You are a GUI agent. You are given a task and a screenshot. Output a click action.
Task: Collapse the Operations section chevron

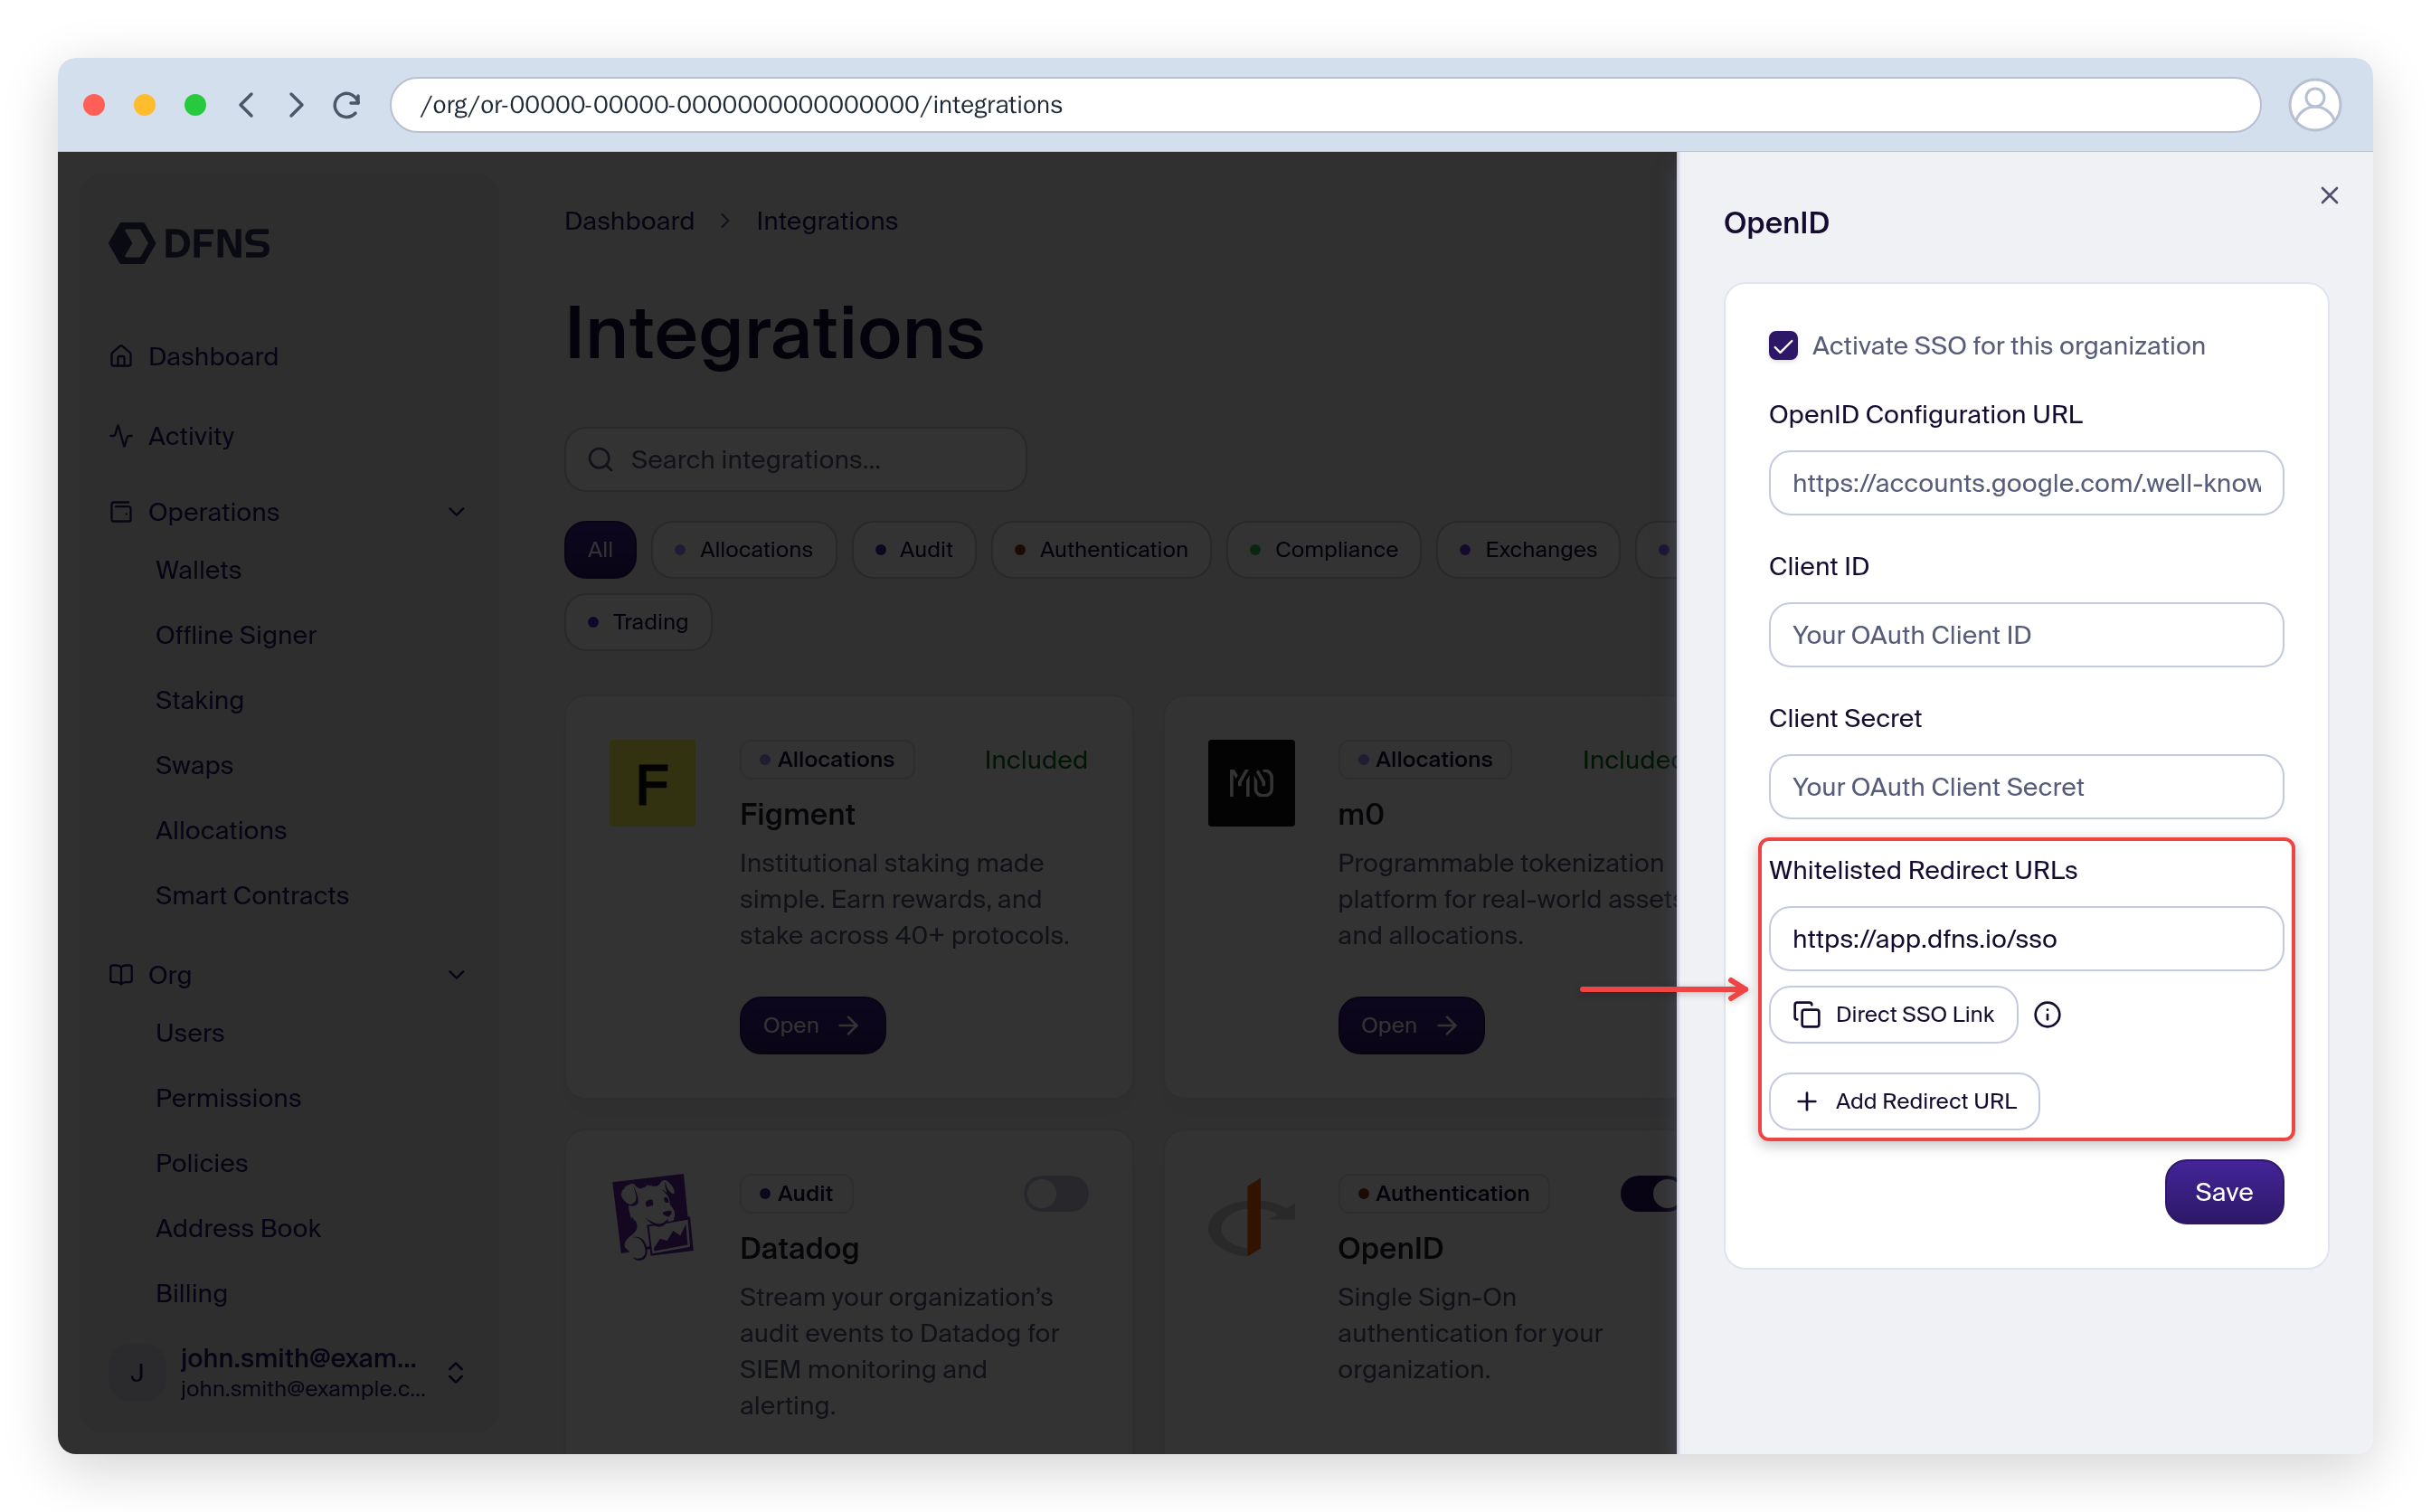[456, 512]
